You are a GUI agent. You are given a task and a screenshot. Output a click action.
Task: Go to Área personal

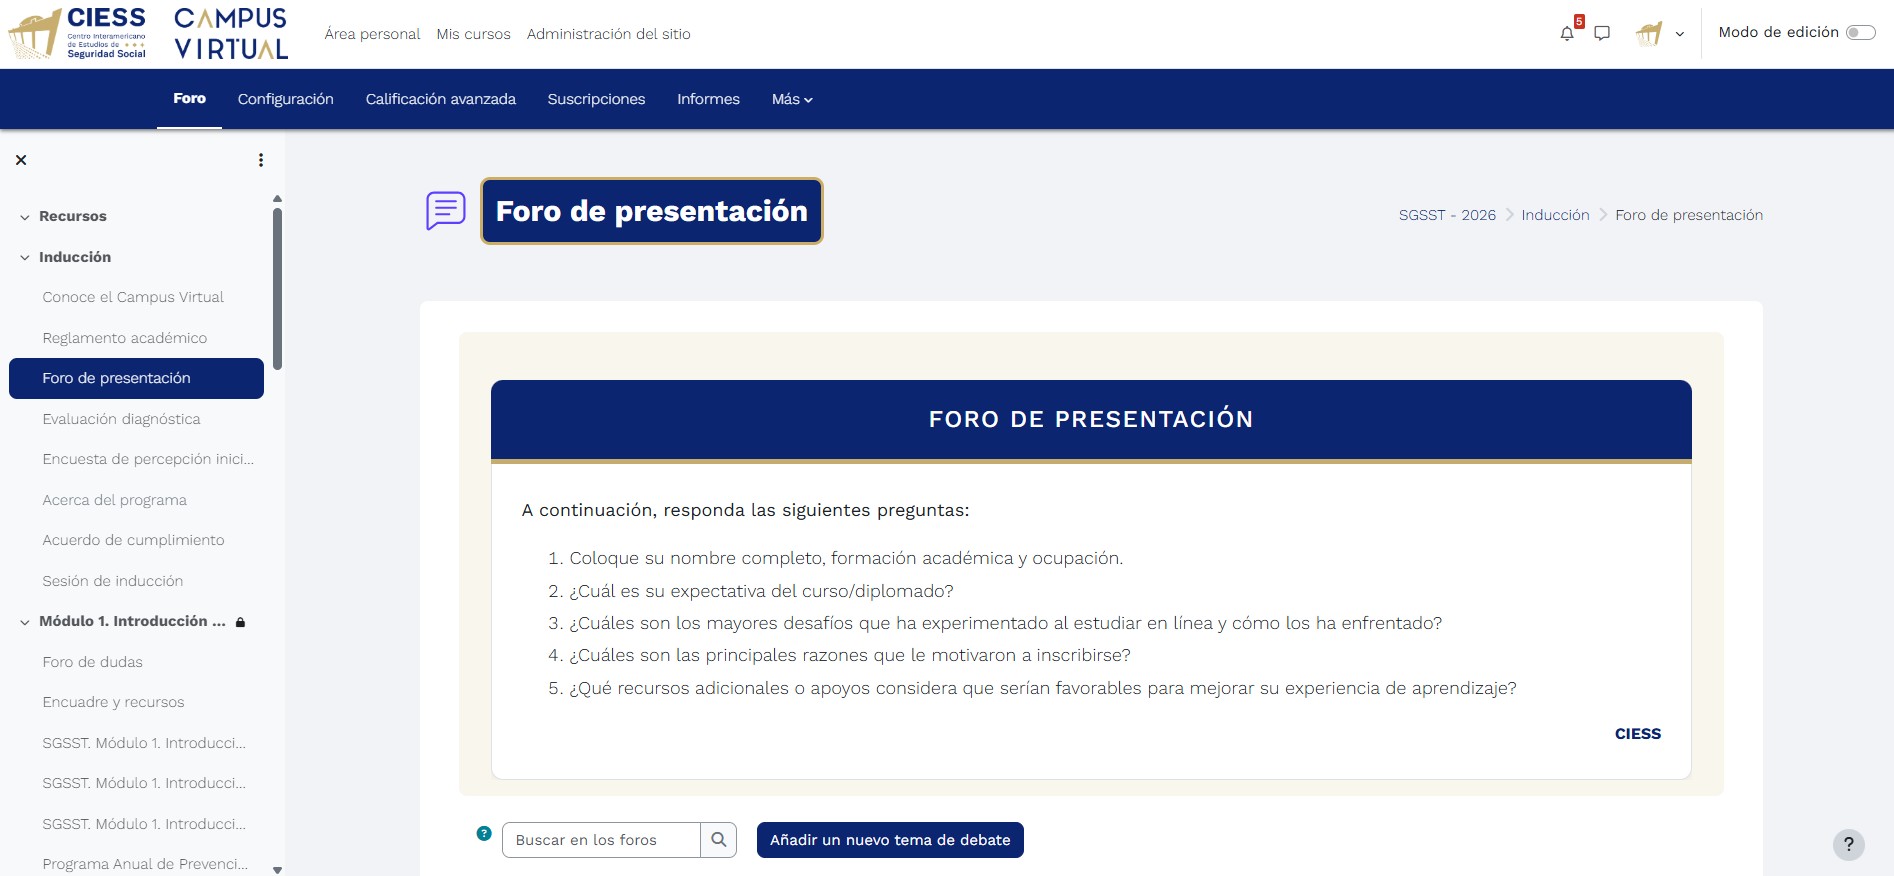tap(372, 34)
